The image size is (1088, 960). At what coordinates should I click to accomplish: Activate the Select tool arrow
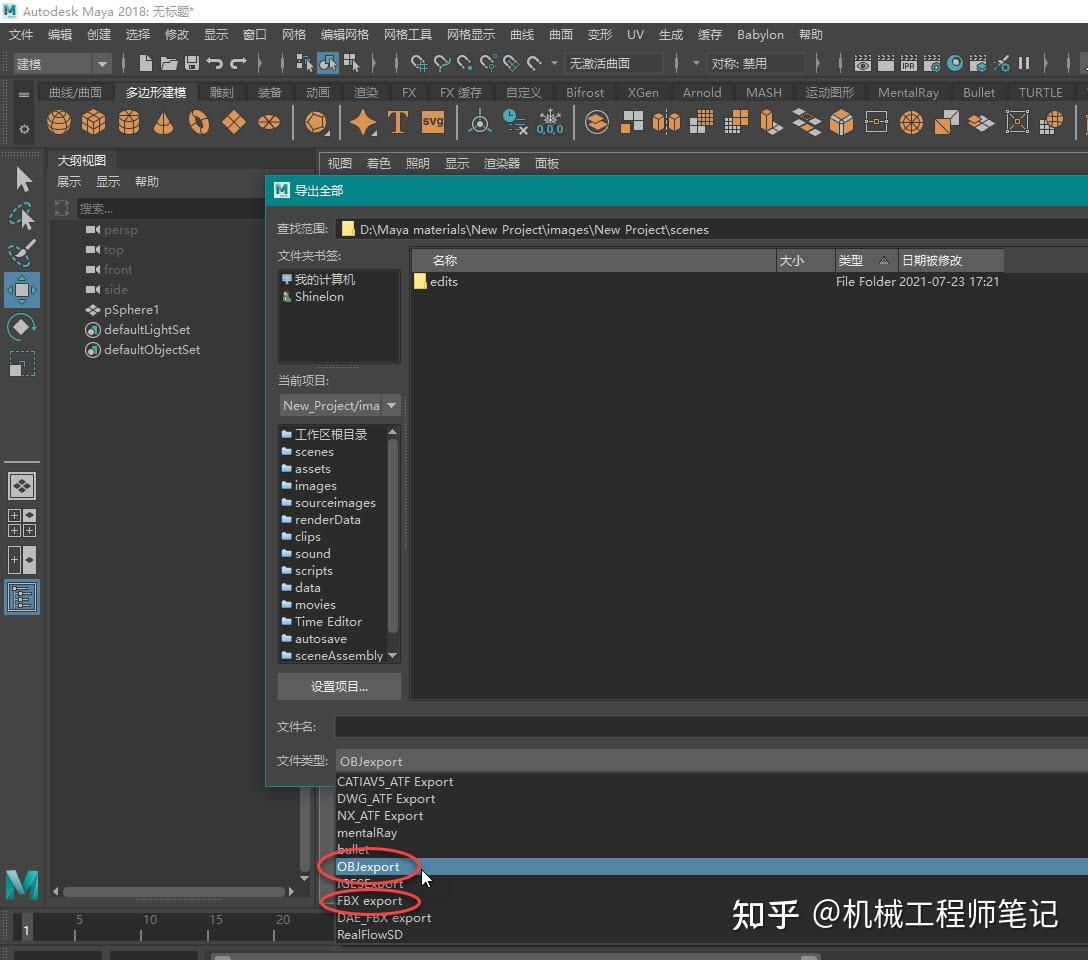point(23,180)
